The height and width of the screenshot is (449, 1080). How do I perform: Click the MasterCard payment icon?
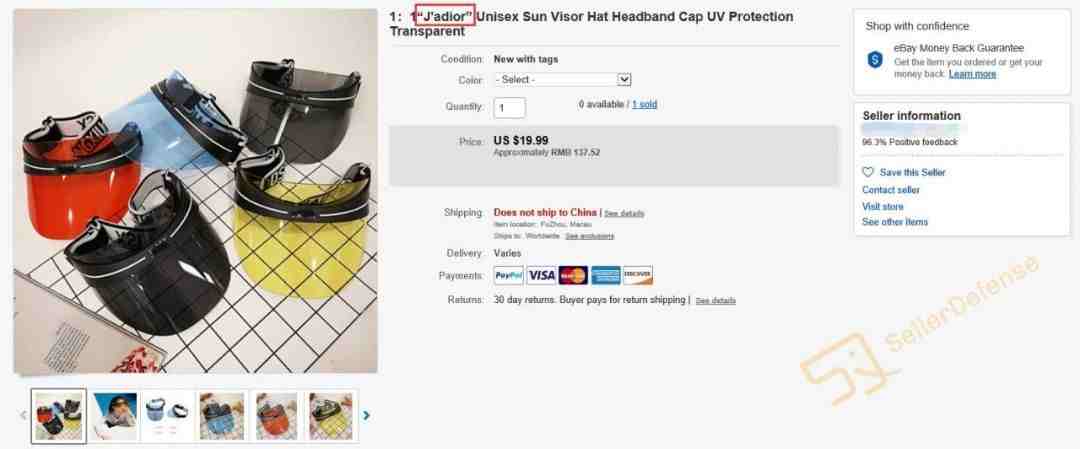(x=573, y=275)
